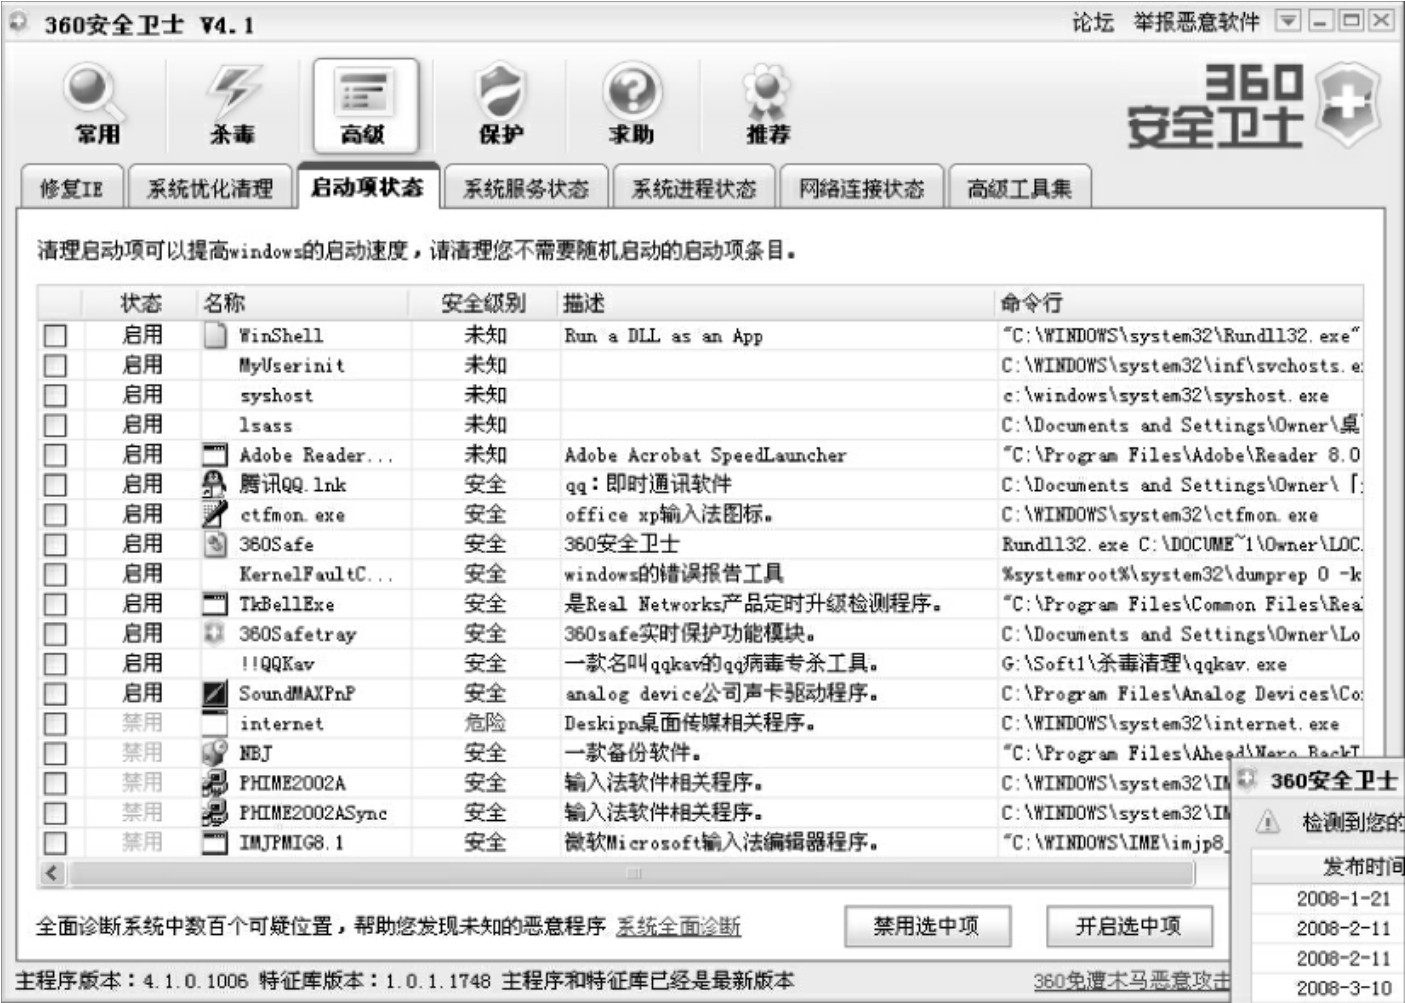Click the pen icon of ctfmon.exe
Viewport: 1405px width, 1003px height.
coord(215,514)
